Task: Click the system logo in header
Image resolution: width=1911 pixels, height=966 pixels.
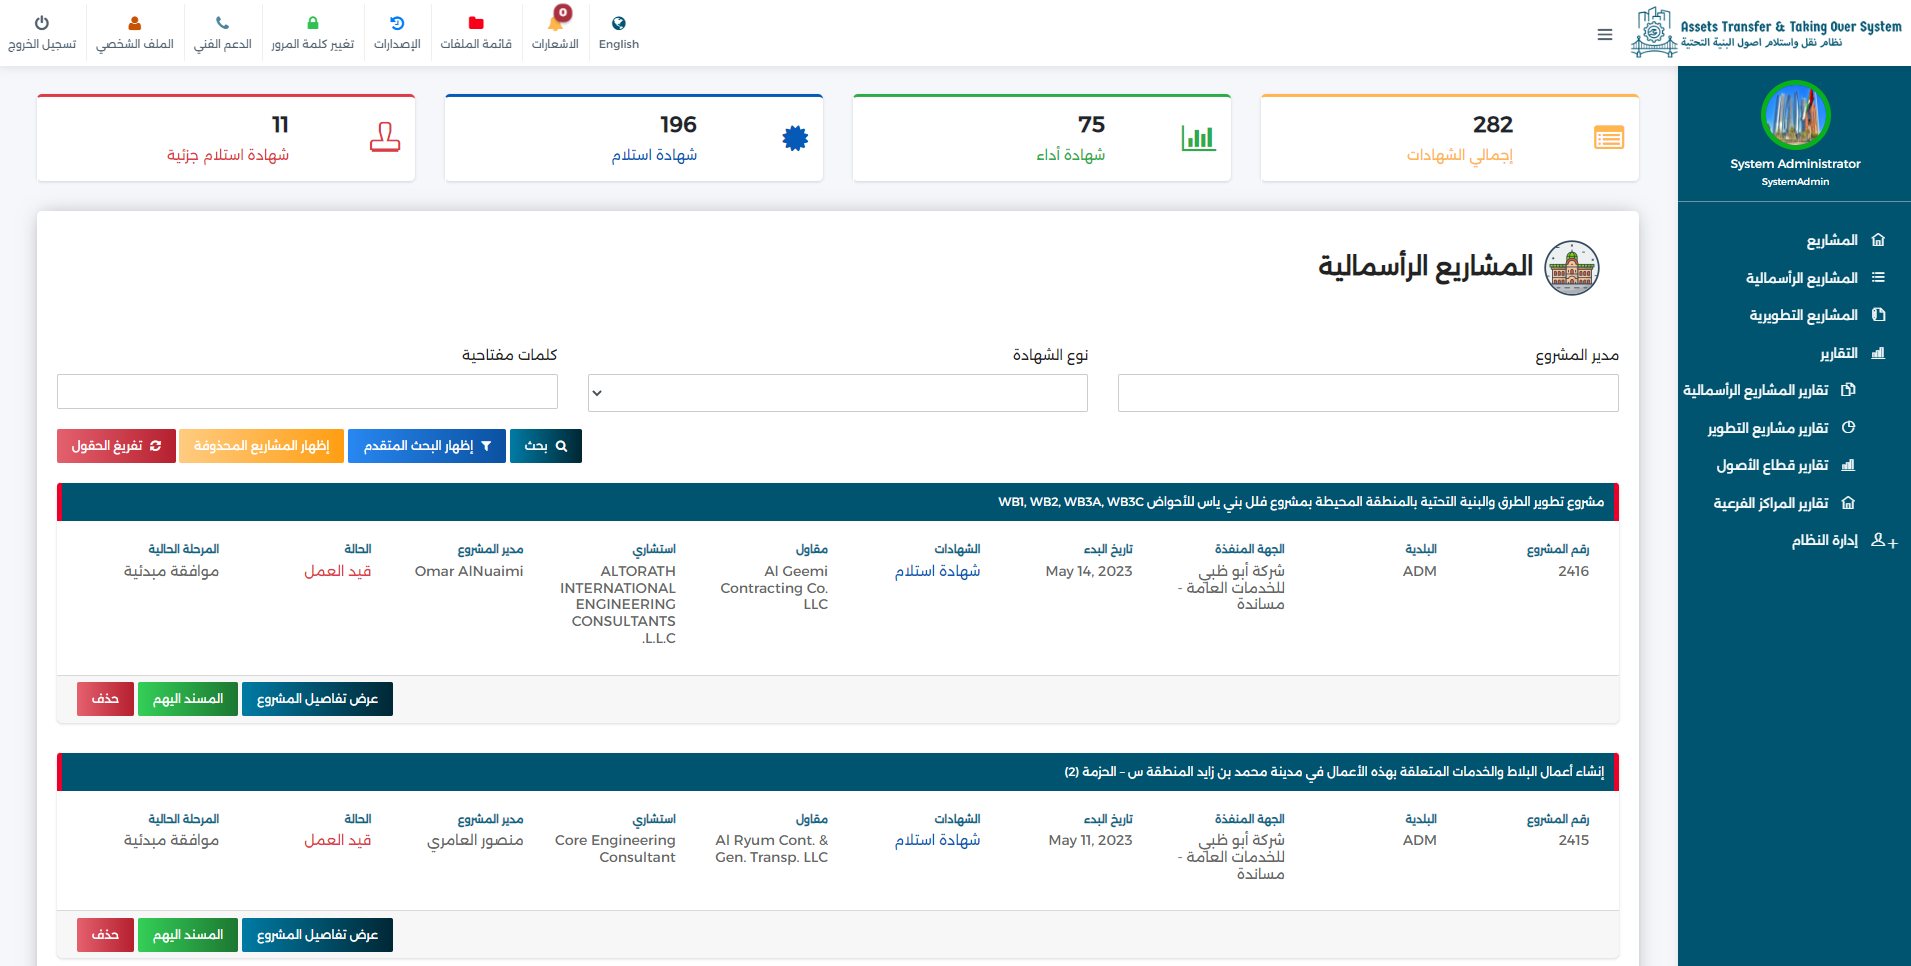Action: click(x=1766, y=33)
